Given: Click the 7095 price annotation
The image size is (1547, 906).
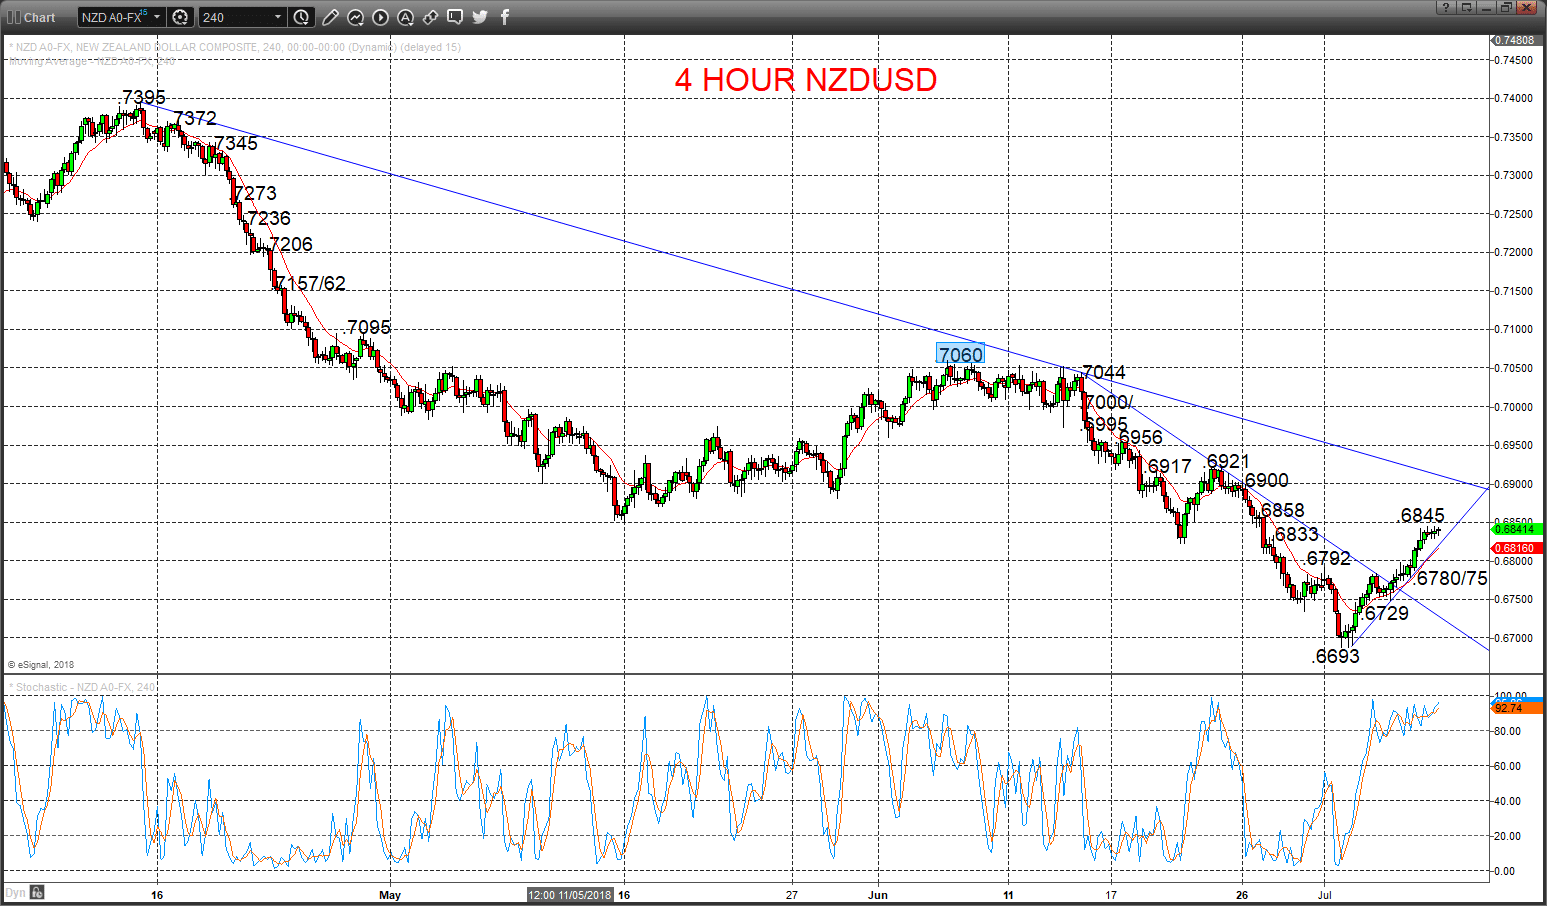Looking at the screenshot, I should 369,327.
